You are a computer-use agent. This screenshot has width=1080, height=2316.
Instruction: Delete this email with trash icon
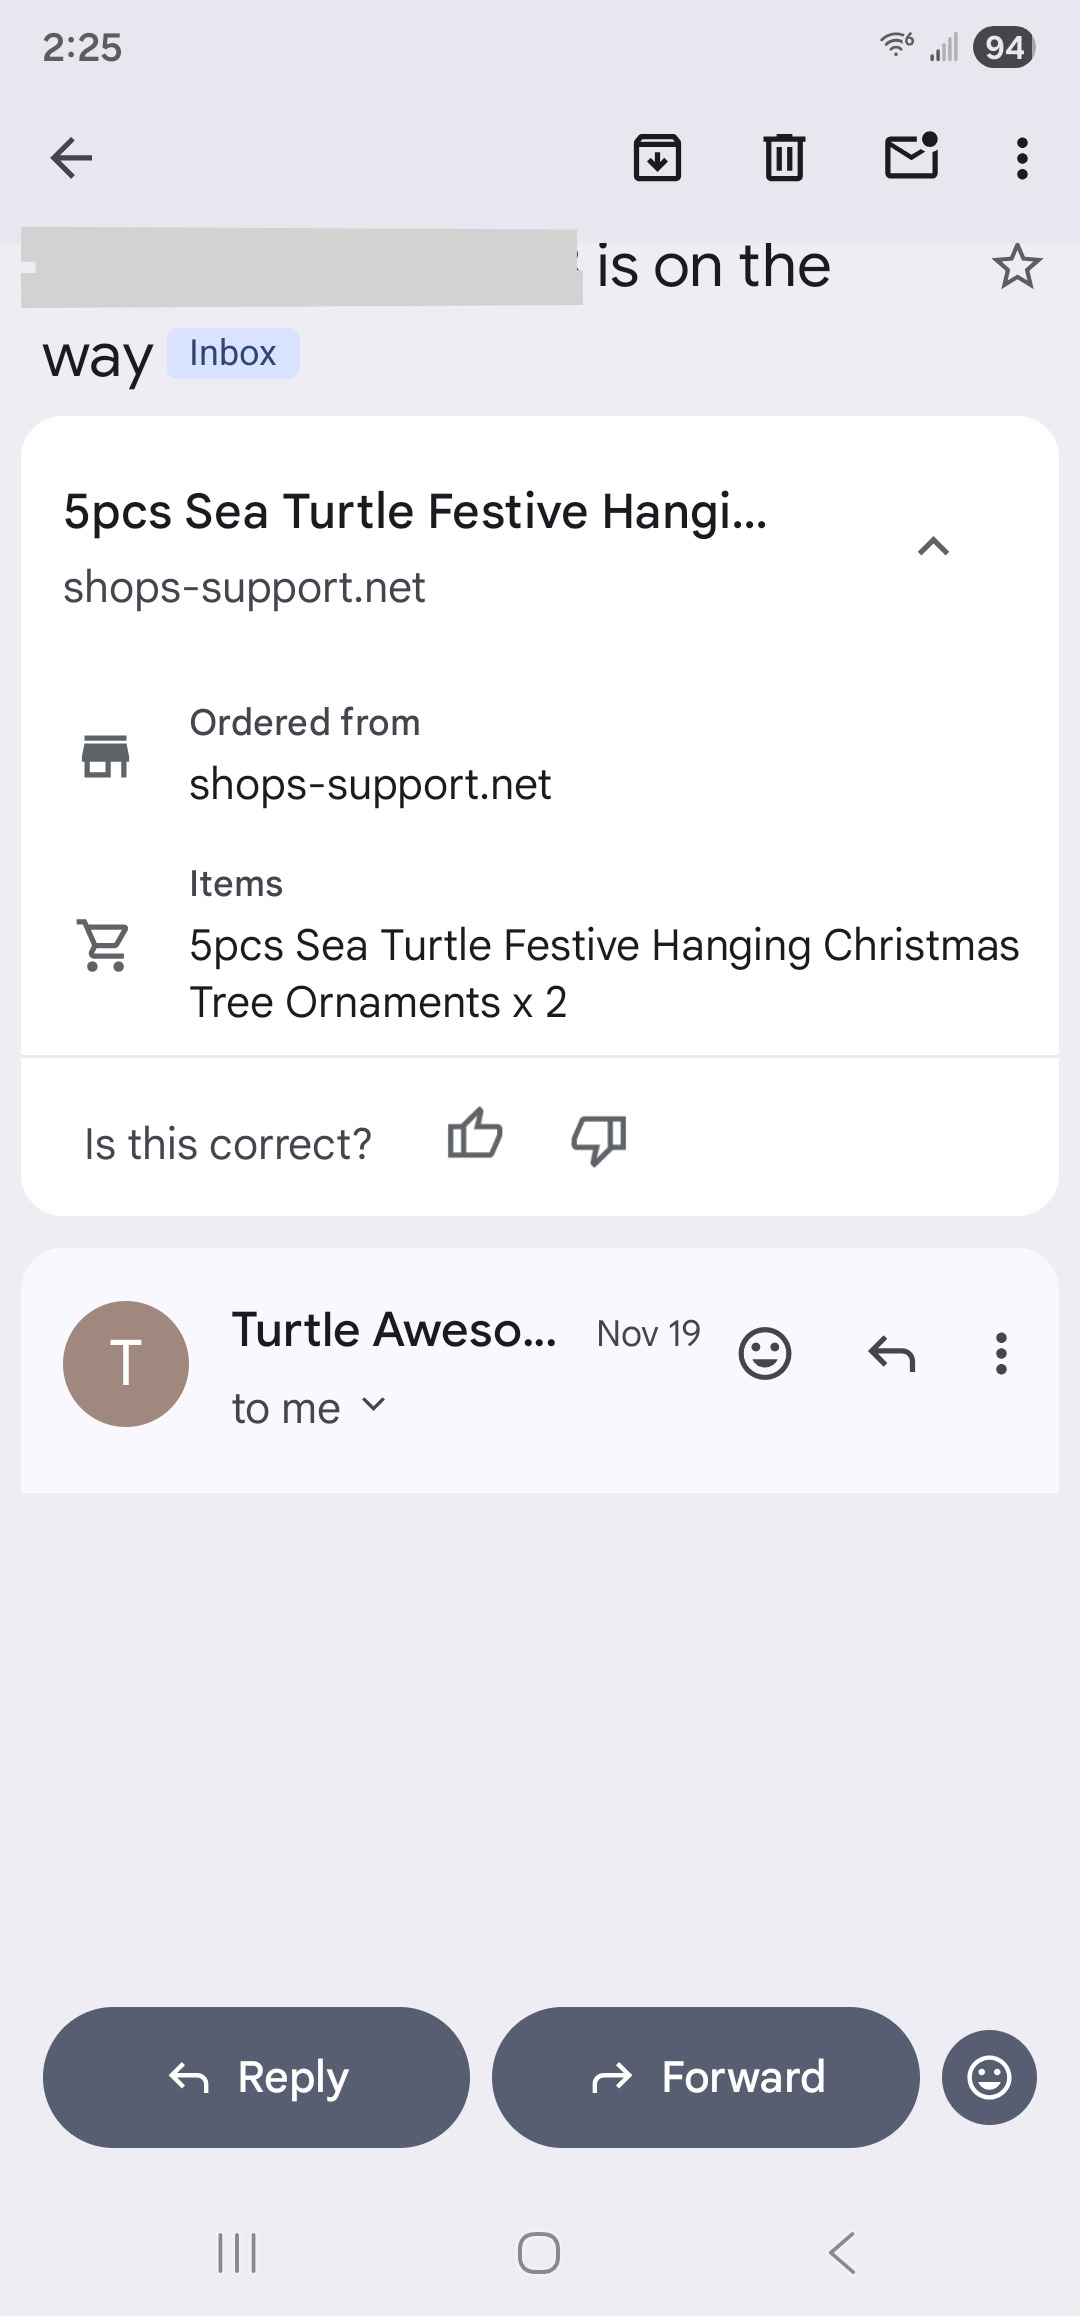tap(784, 158)
